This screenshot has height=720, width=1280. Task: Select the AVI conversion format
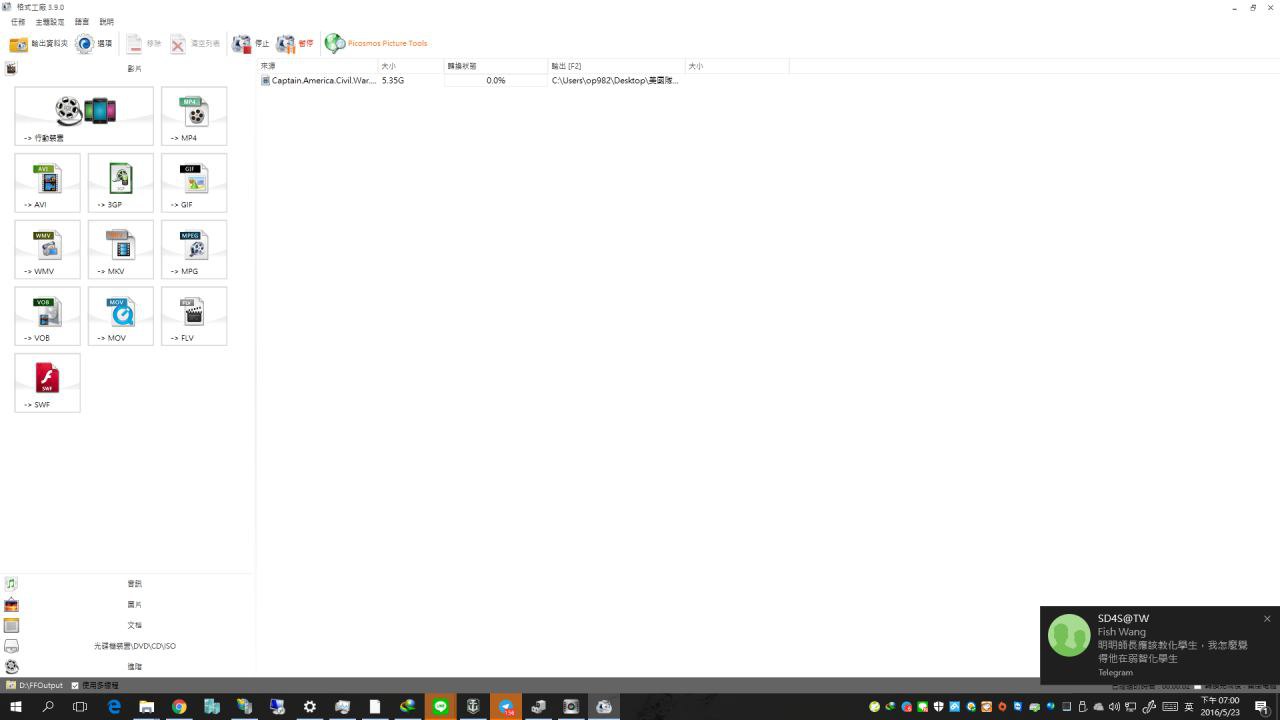point(48,182)
